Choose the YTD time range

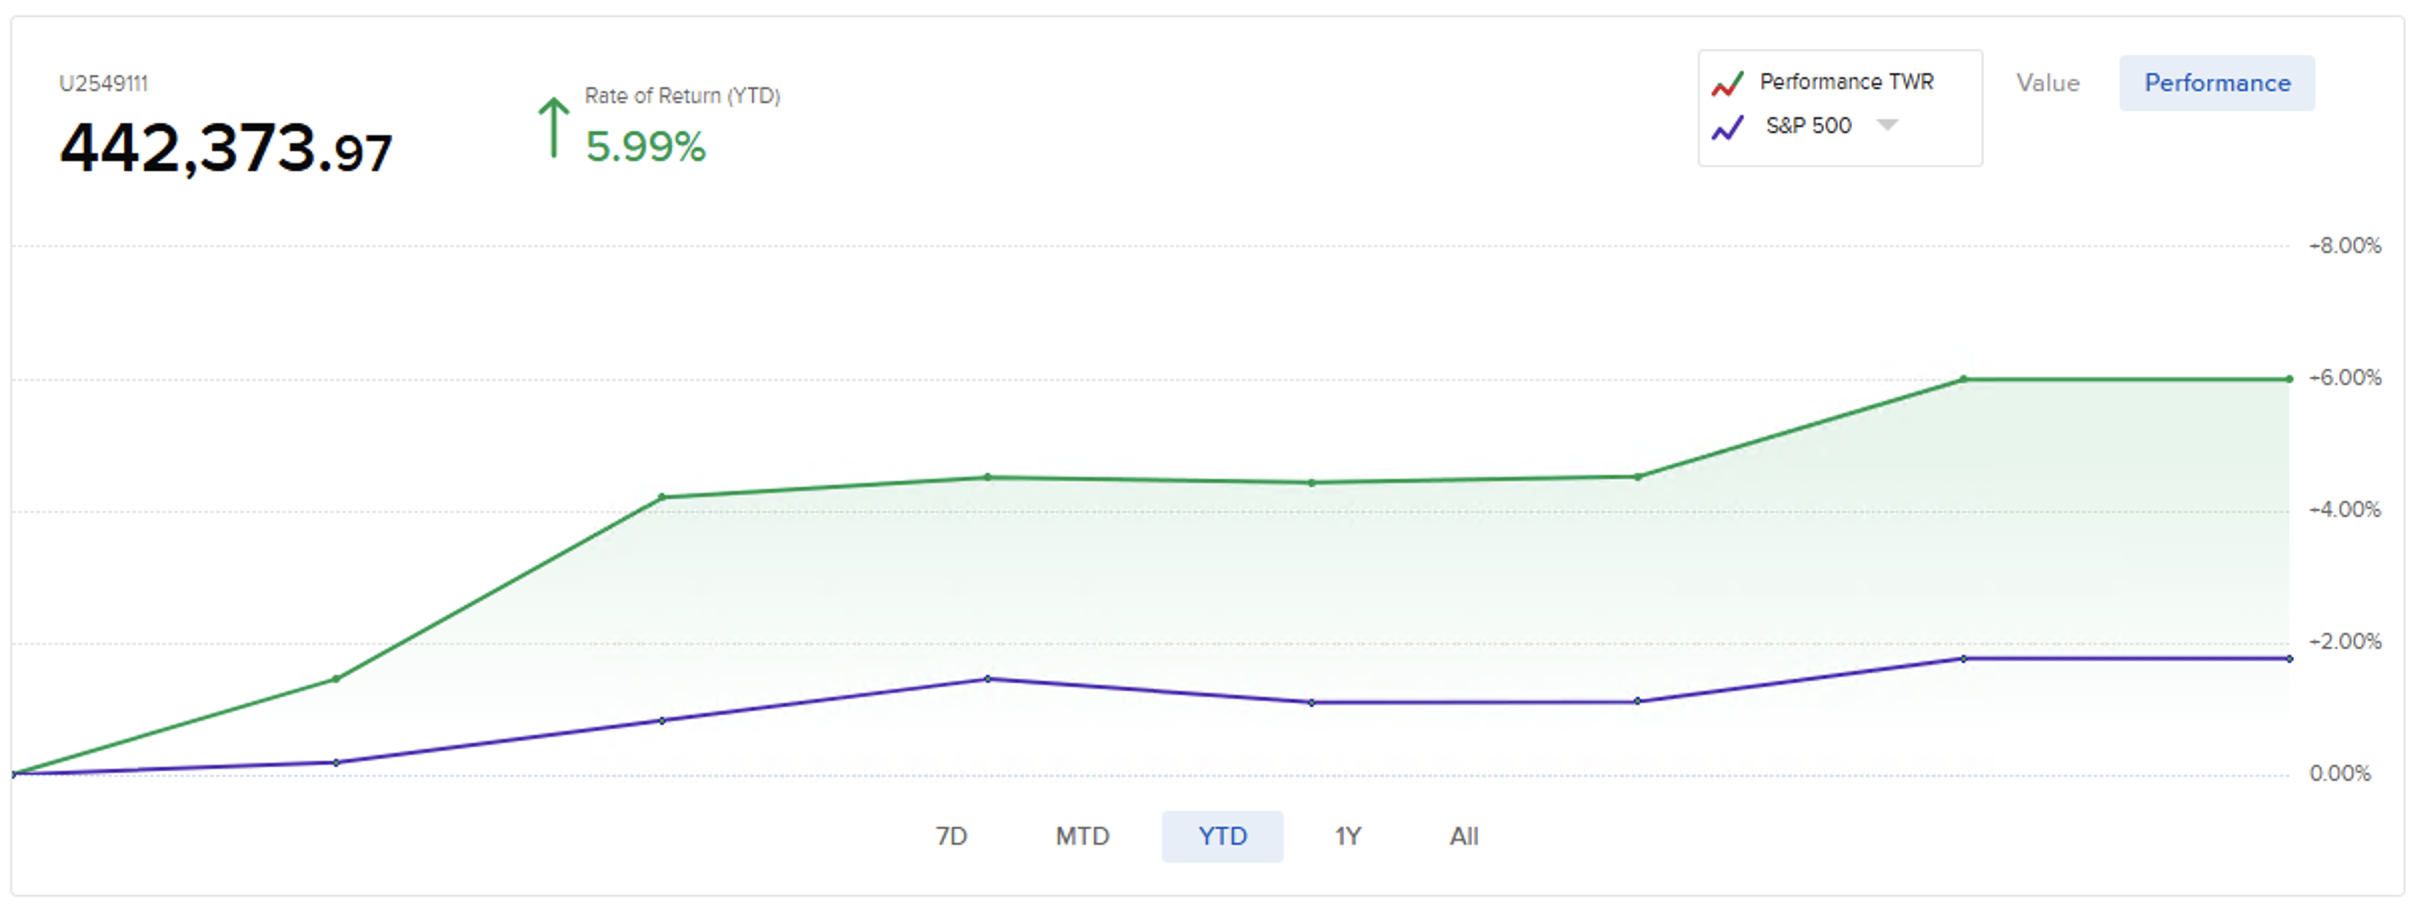[x=1222, y=836]
